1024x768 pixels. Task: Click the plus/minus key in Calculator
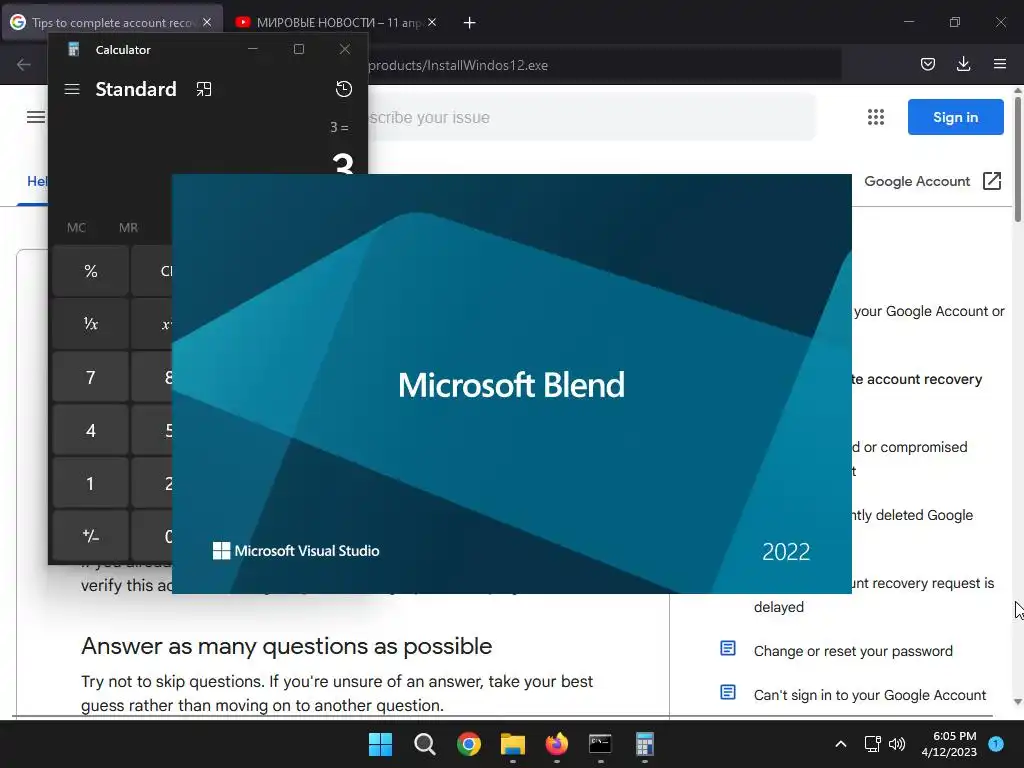point(91,536)
